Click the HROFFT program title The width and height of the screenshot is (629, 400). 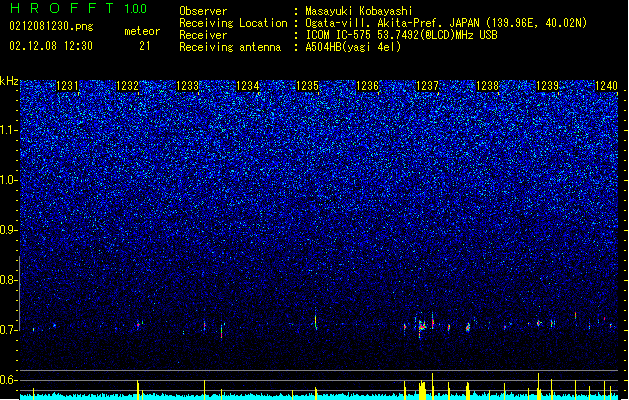tap(62, 8)
